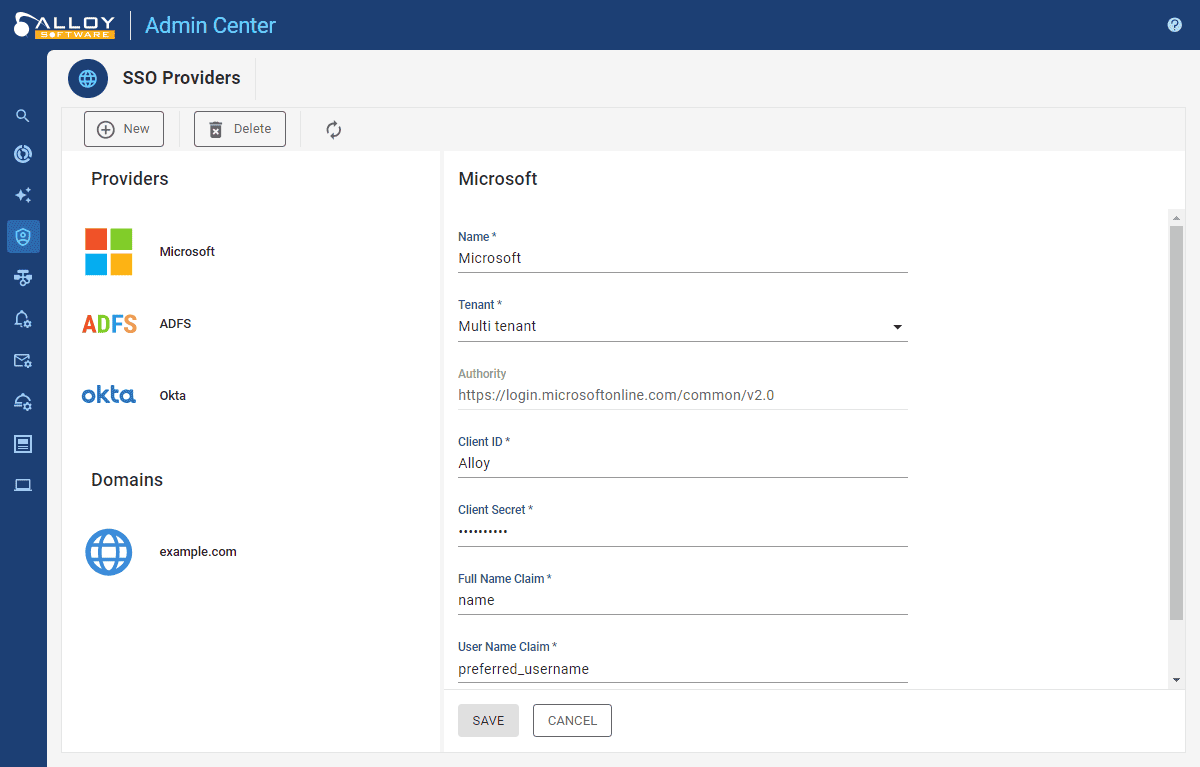Click the form's vertical scrollbar thumb
Viewport: 1200px width, 767px height.
coord(1176,423)
